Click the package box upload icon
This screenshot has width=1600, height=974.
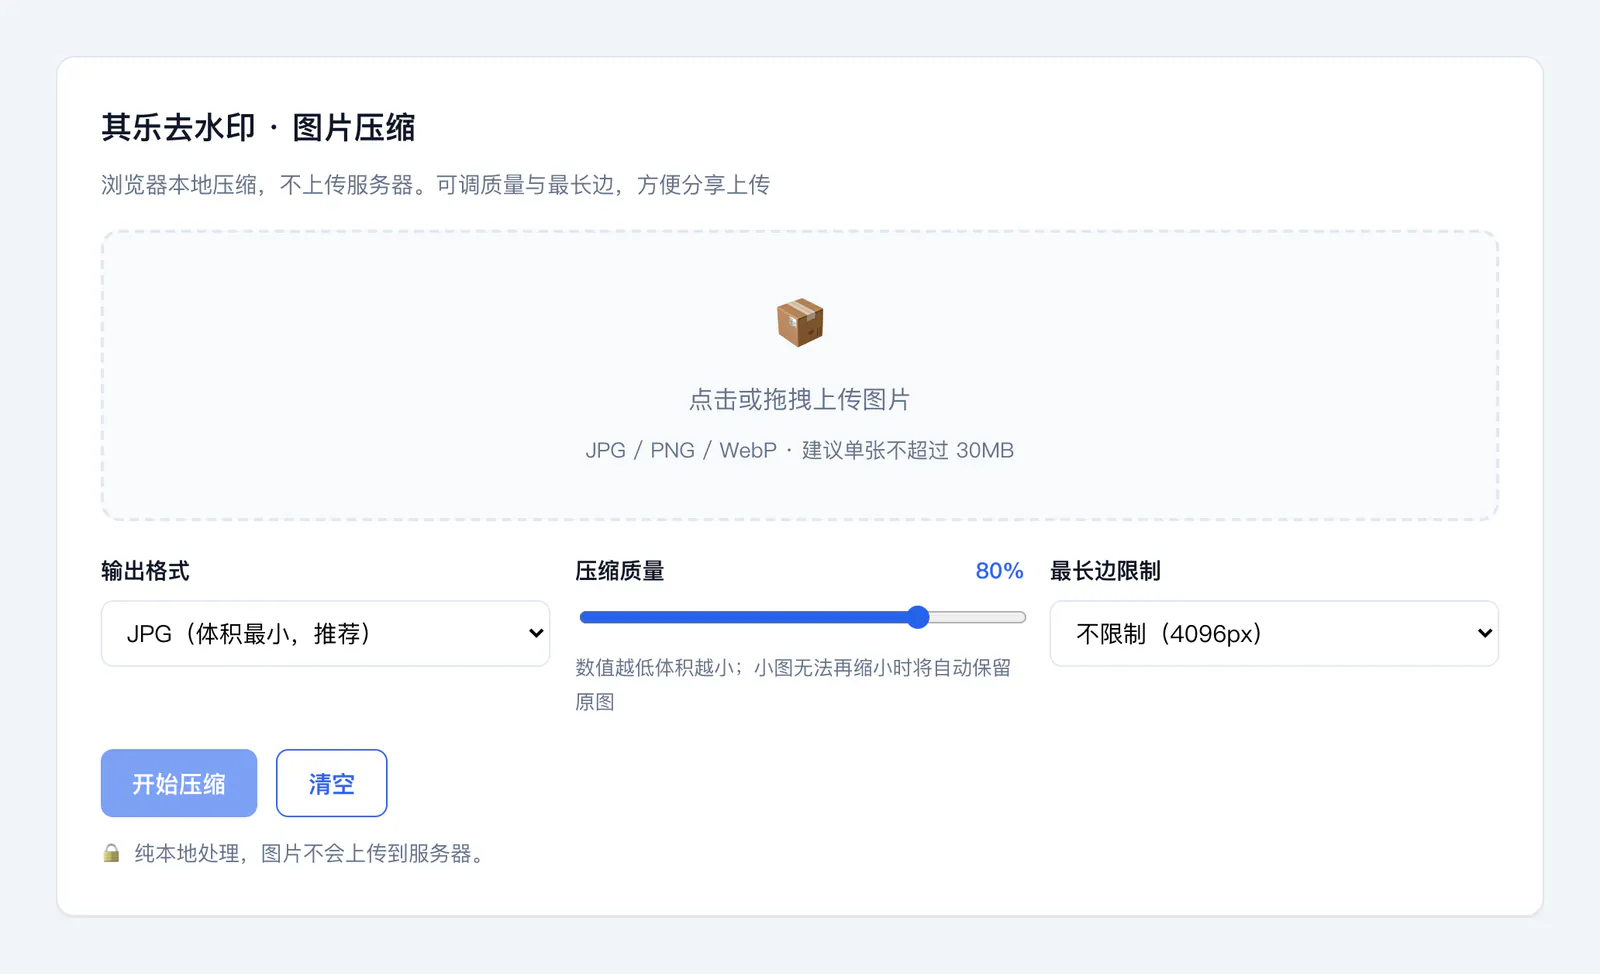point(800,323)
